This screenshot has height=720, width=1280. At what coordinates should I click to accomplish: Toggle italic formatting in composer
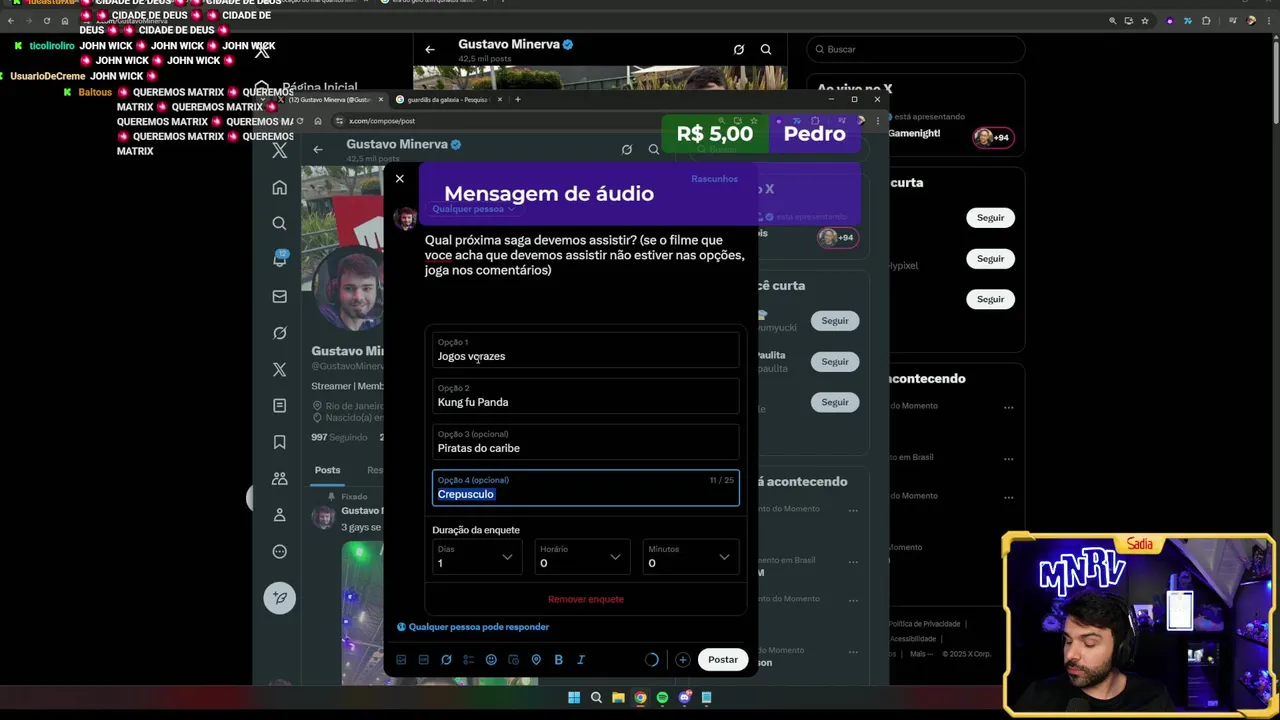click(x=581, y=660)
